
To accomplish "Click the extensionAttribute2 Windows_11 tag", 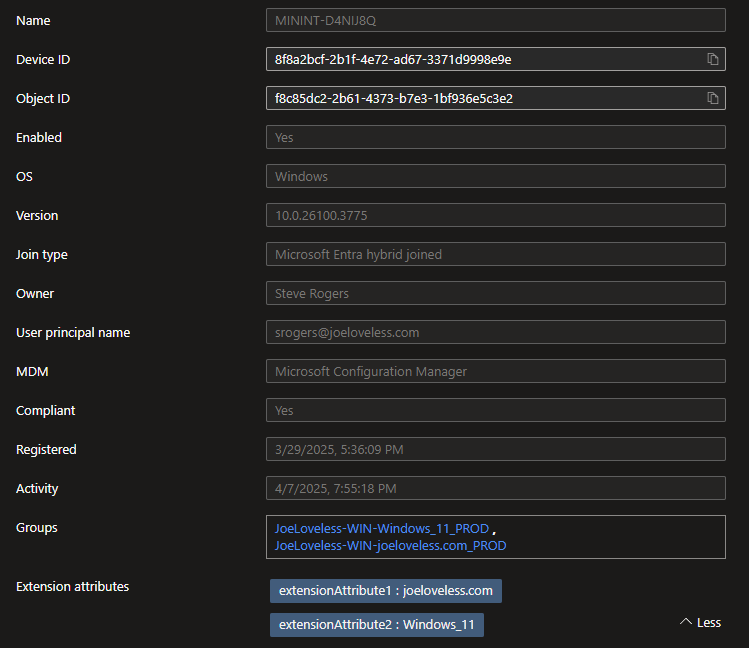I will click(376, 625).
